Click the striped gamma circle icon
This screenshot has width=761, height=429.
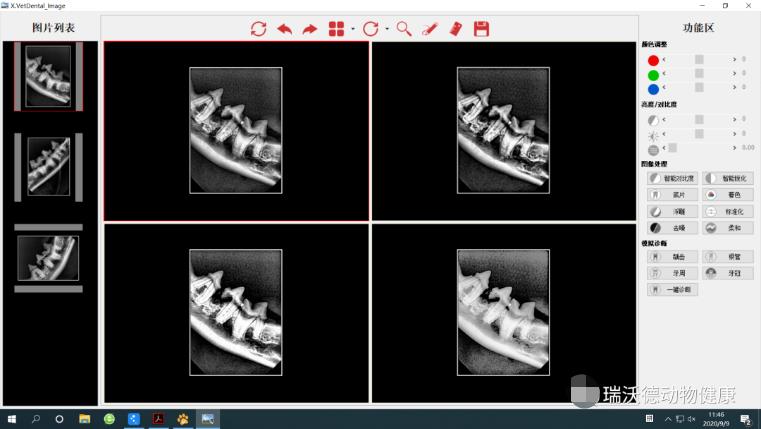[x=653, y=150]
